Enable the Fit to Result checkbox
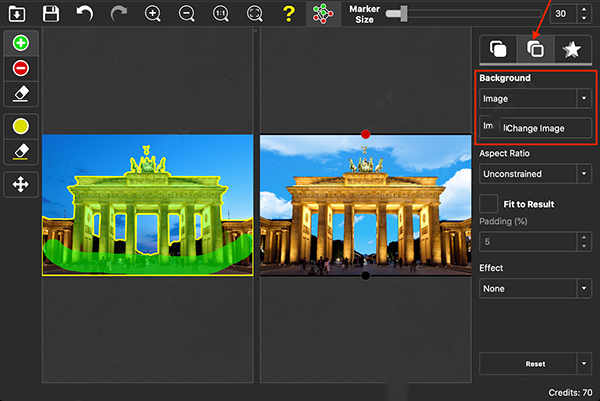The height and width of the screenshot is (401, 600). coord(489,204)
